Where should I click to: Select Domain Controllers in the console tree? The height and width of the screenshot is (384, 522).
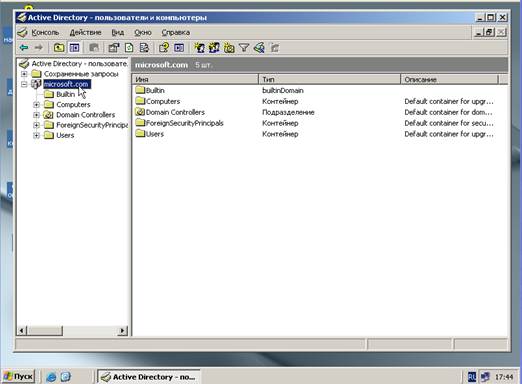pyautogui.click(x=85, y=115)
